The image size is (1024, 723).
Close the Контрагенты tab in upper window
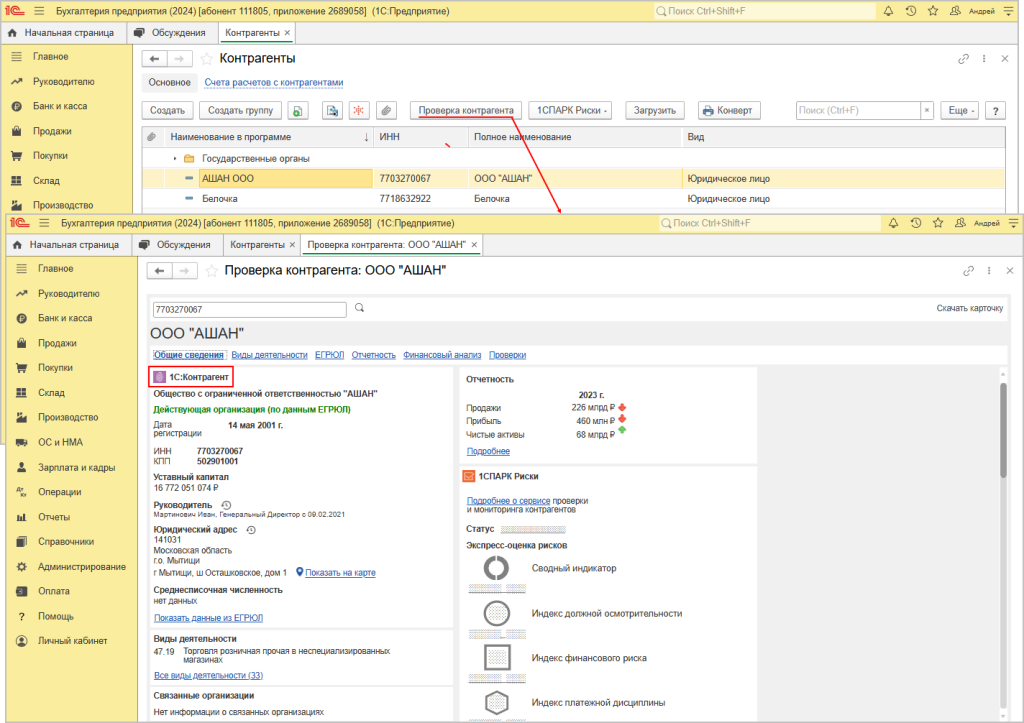click(x=287, y=33)
